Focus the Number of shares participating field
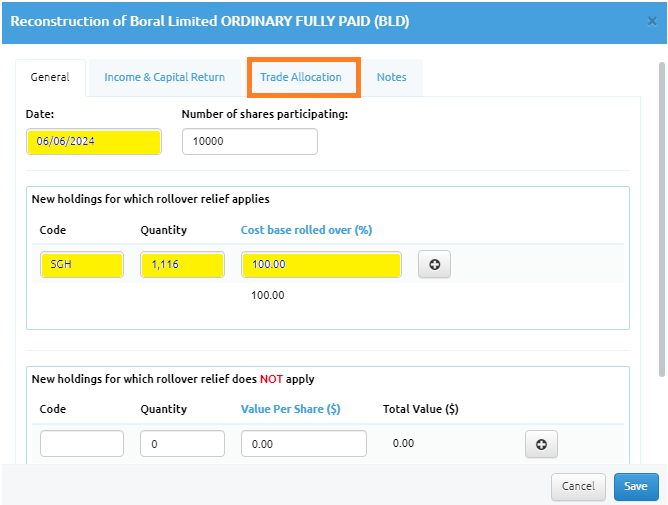This screenshot has width=668, height=505. [x=249, y=142]
